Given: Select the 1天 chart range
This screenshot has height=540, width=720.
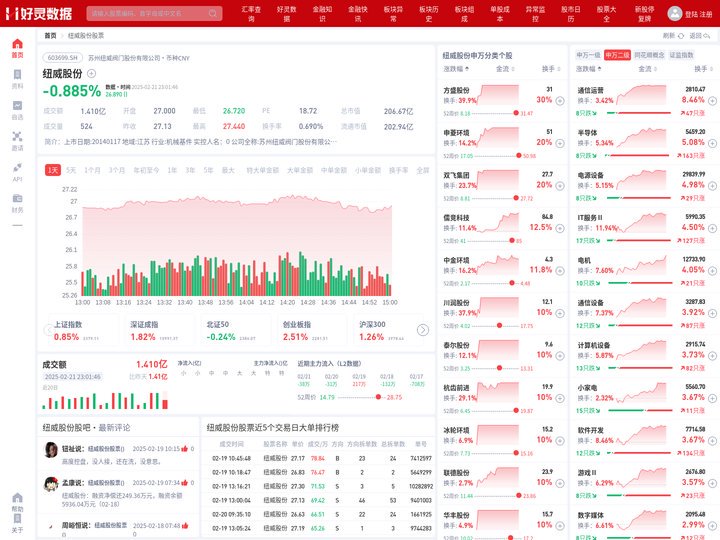Looking at the screenshot, I should (x=53, y=170).
